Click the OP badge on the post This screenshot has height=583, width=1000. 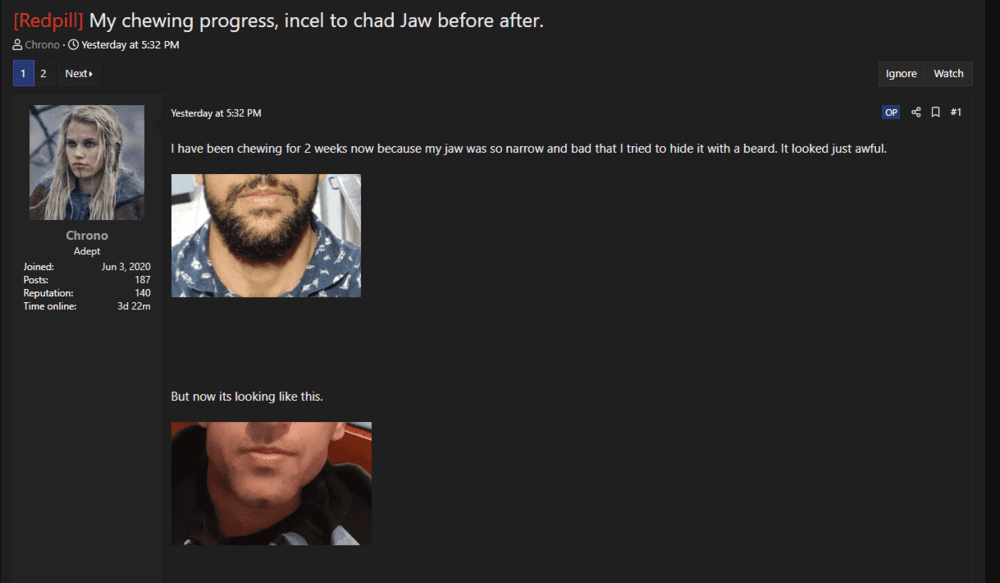pyautogui.click(x=891, y=112)
